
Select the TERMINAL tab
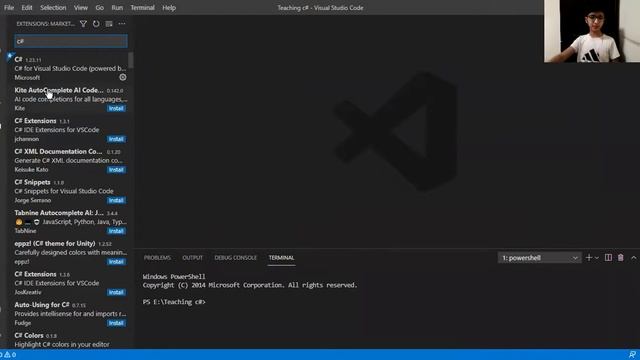pos(281,258)
